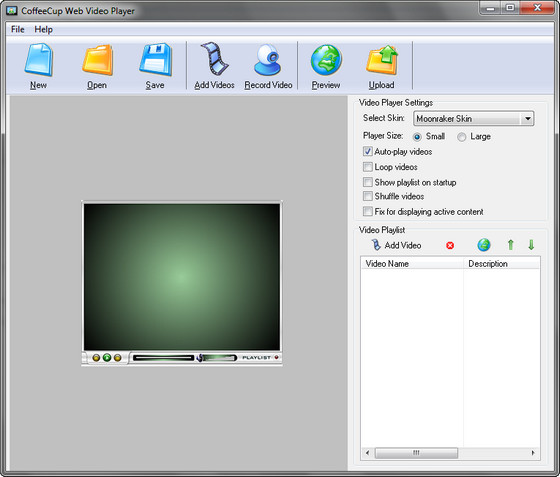
Task: Click the Preview globe icon
Action: (x=326, y=60)
